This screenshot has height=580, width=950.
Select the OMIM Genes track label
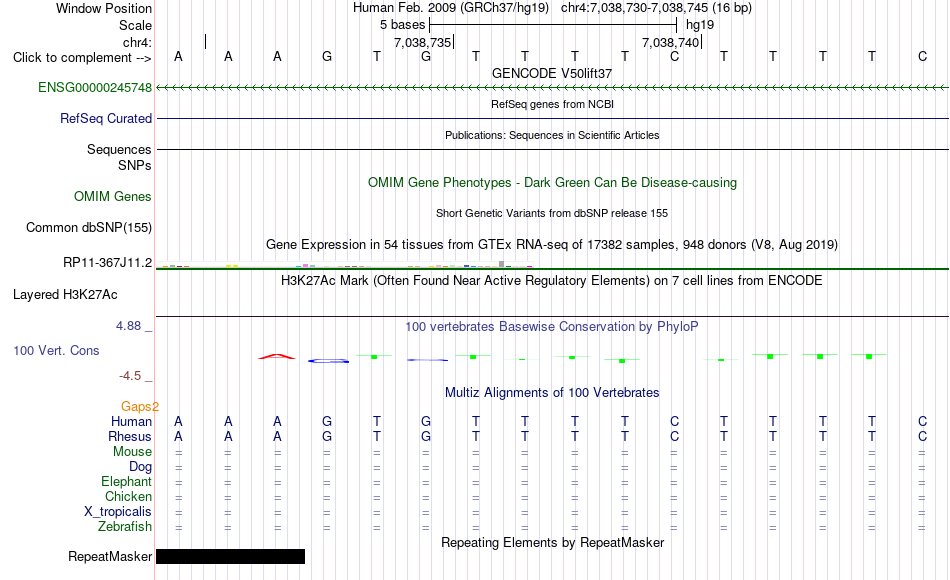click(x=113, y=196)
